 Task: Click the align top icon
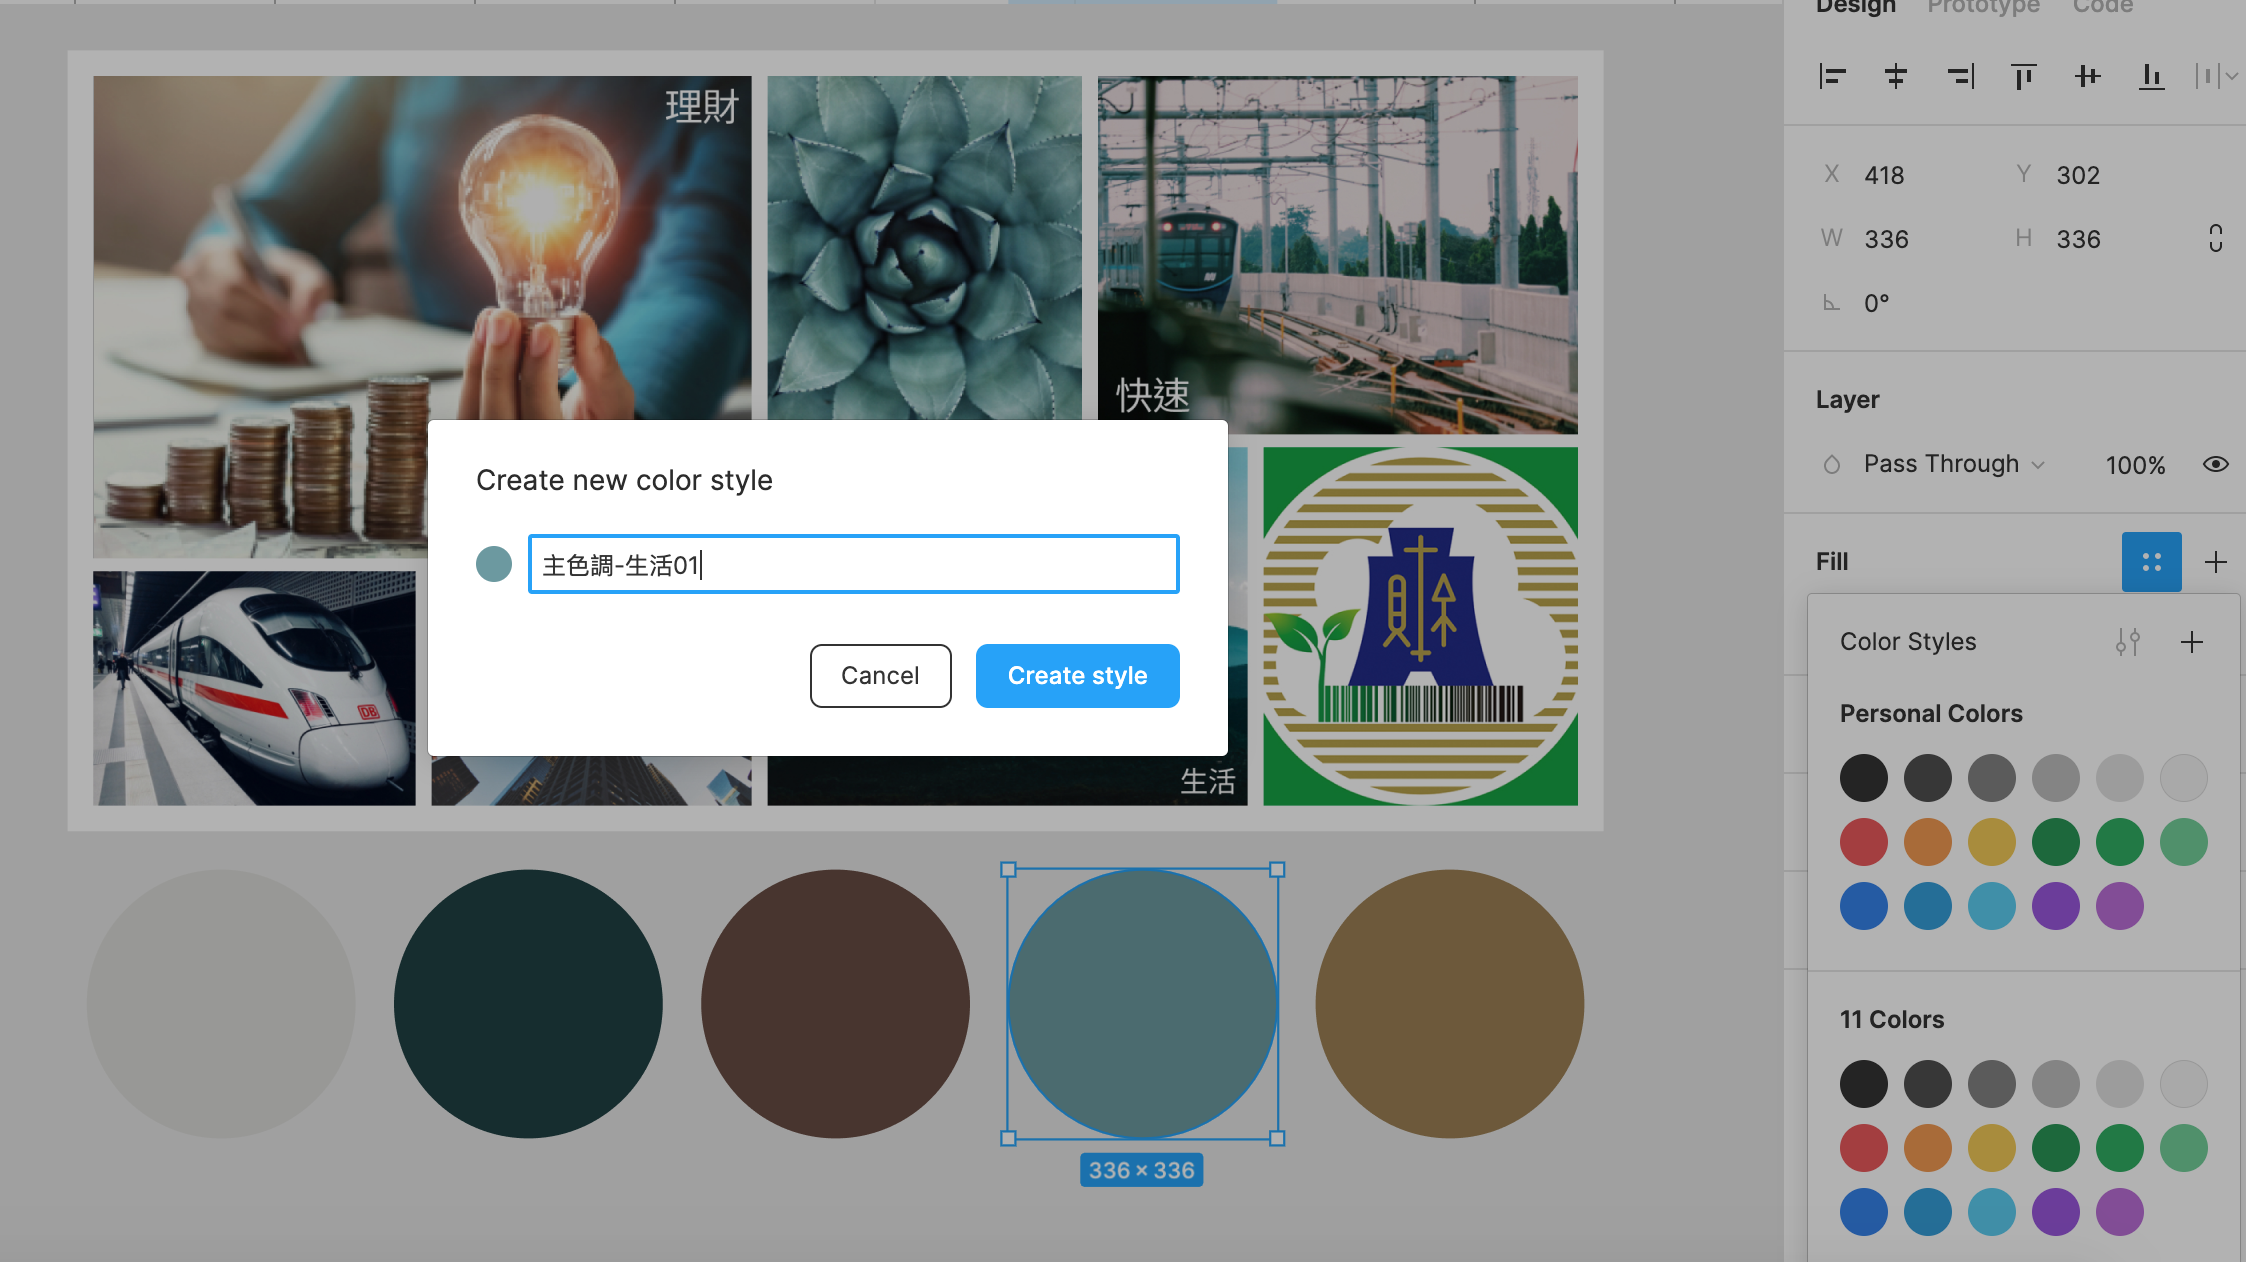(2023, 76)
